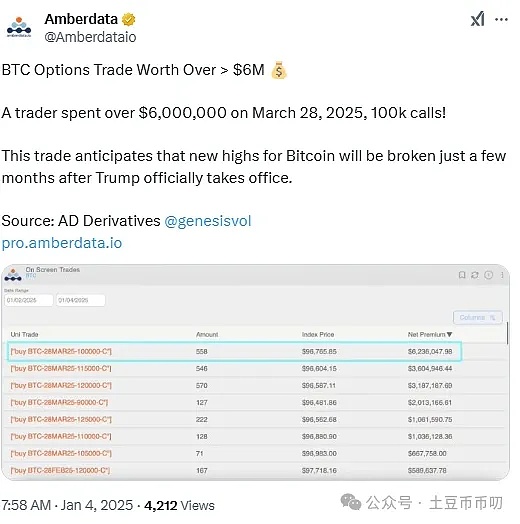Open the Amberdata profile avatar
The height and width of the screenshot is (524, 520).
(19, 27)
